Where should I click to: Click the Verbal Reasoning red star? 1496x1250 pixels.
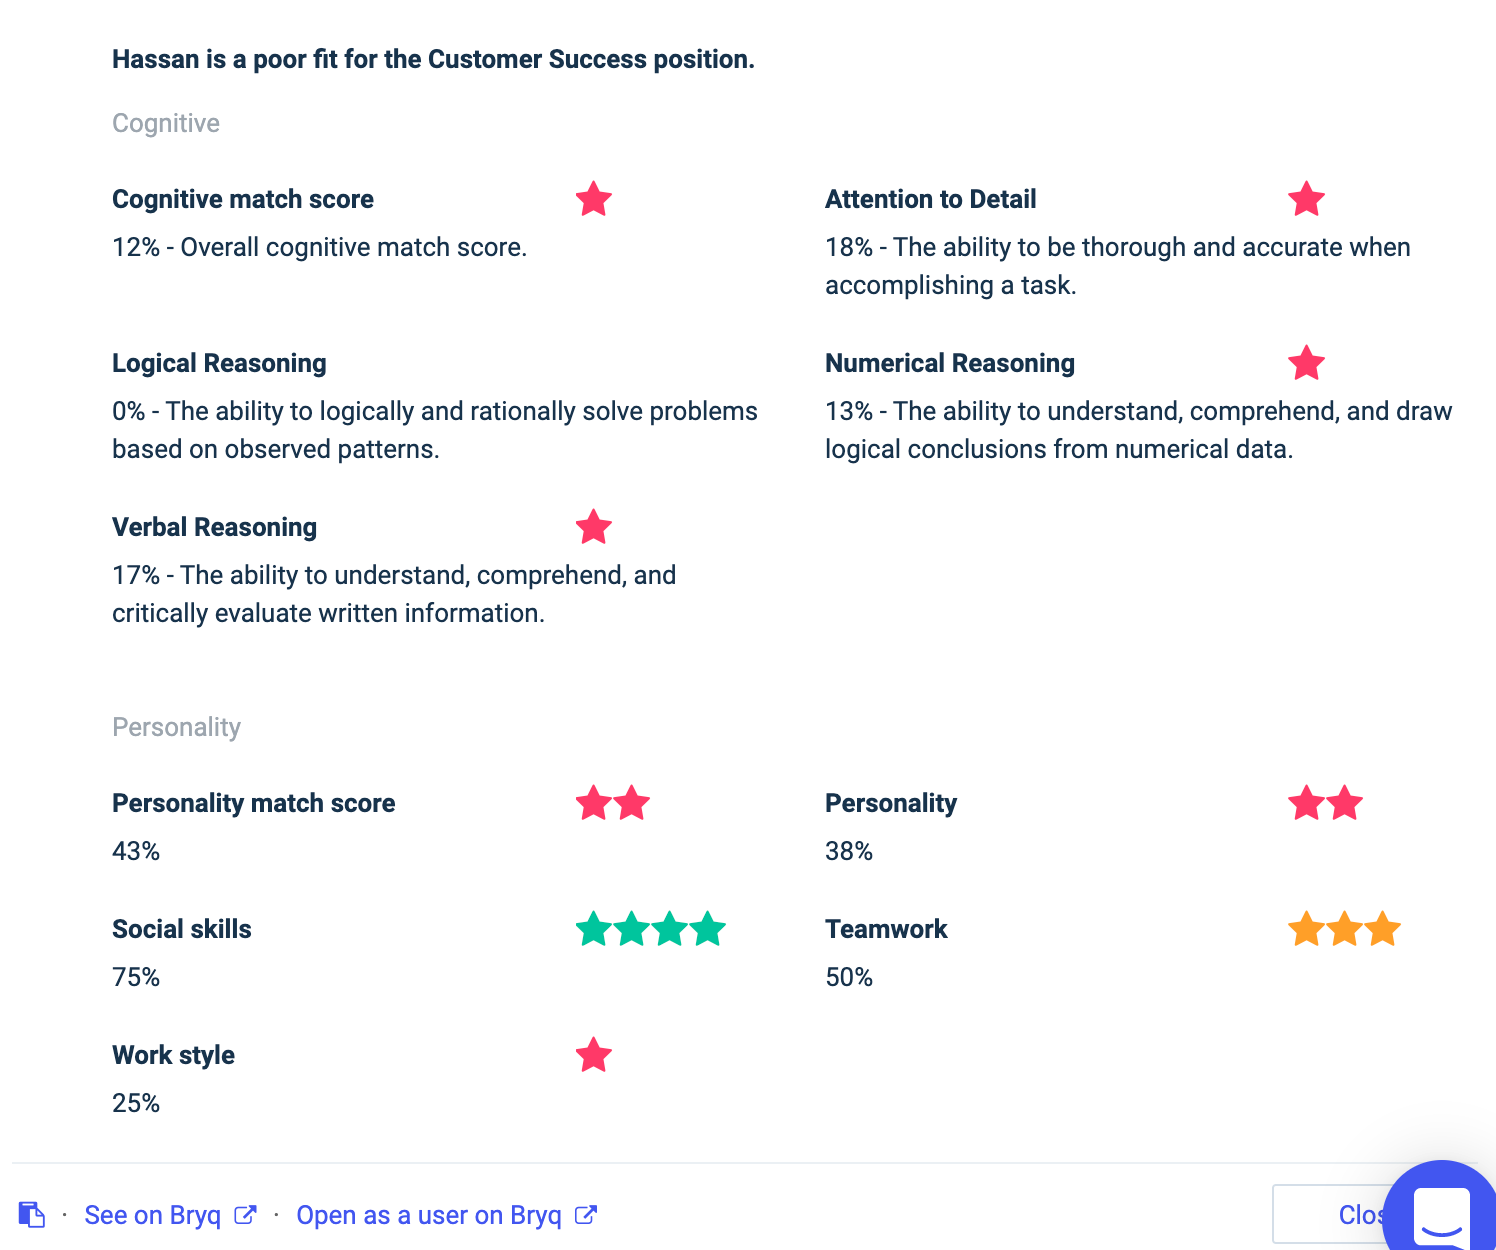[x=594, y=527]
